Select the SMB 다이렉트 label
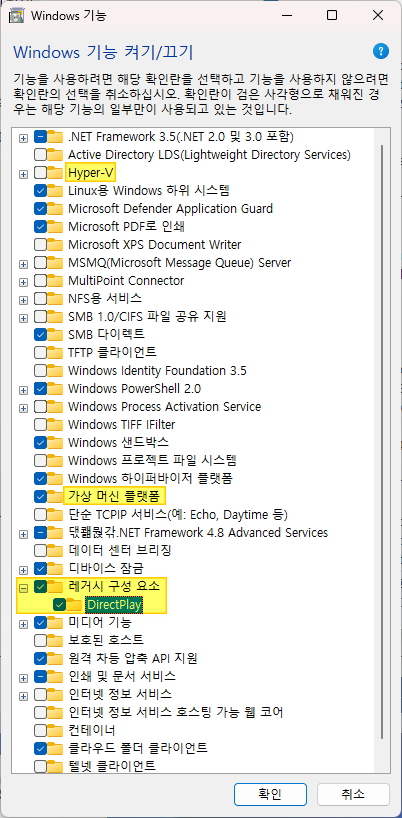This screenshot has height=818, width=402. pyautogui.click(x=106, y=334)
